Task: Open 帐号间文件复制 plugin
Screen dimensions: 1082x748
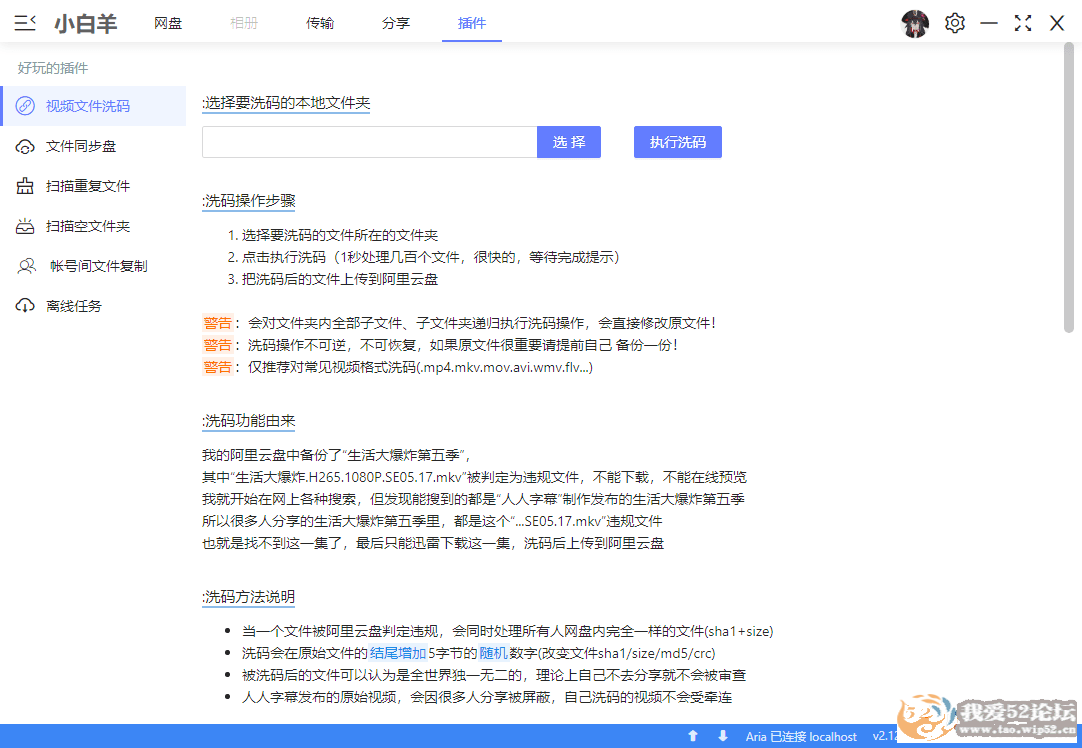Action: [x=95, y=266]
